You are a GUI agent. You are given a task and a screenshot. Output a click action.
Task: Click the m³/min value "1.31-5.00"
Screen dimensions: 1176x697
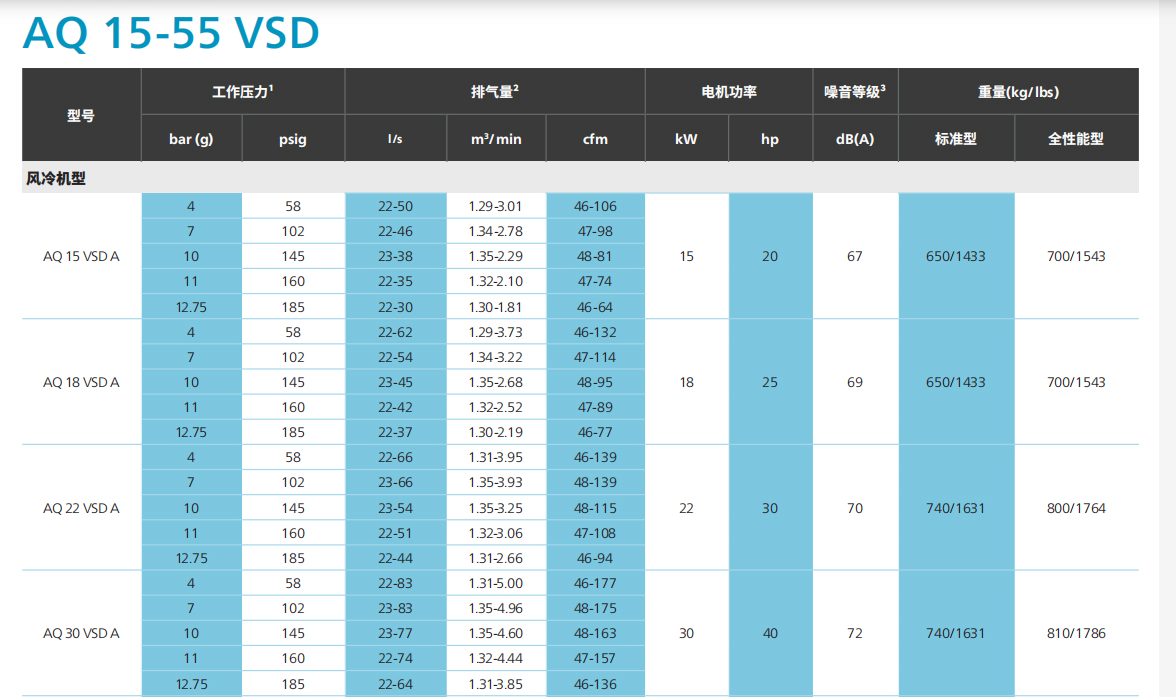(x=496, y=584)
